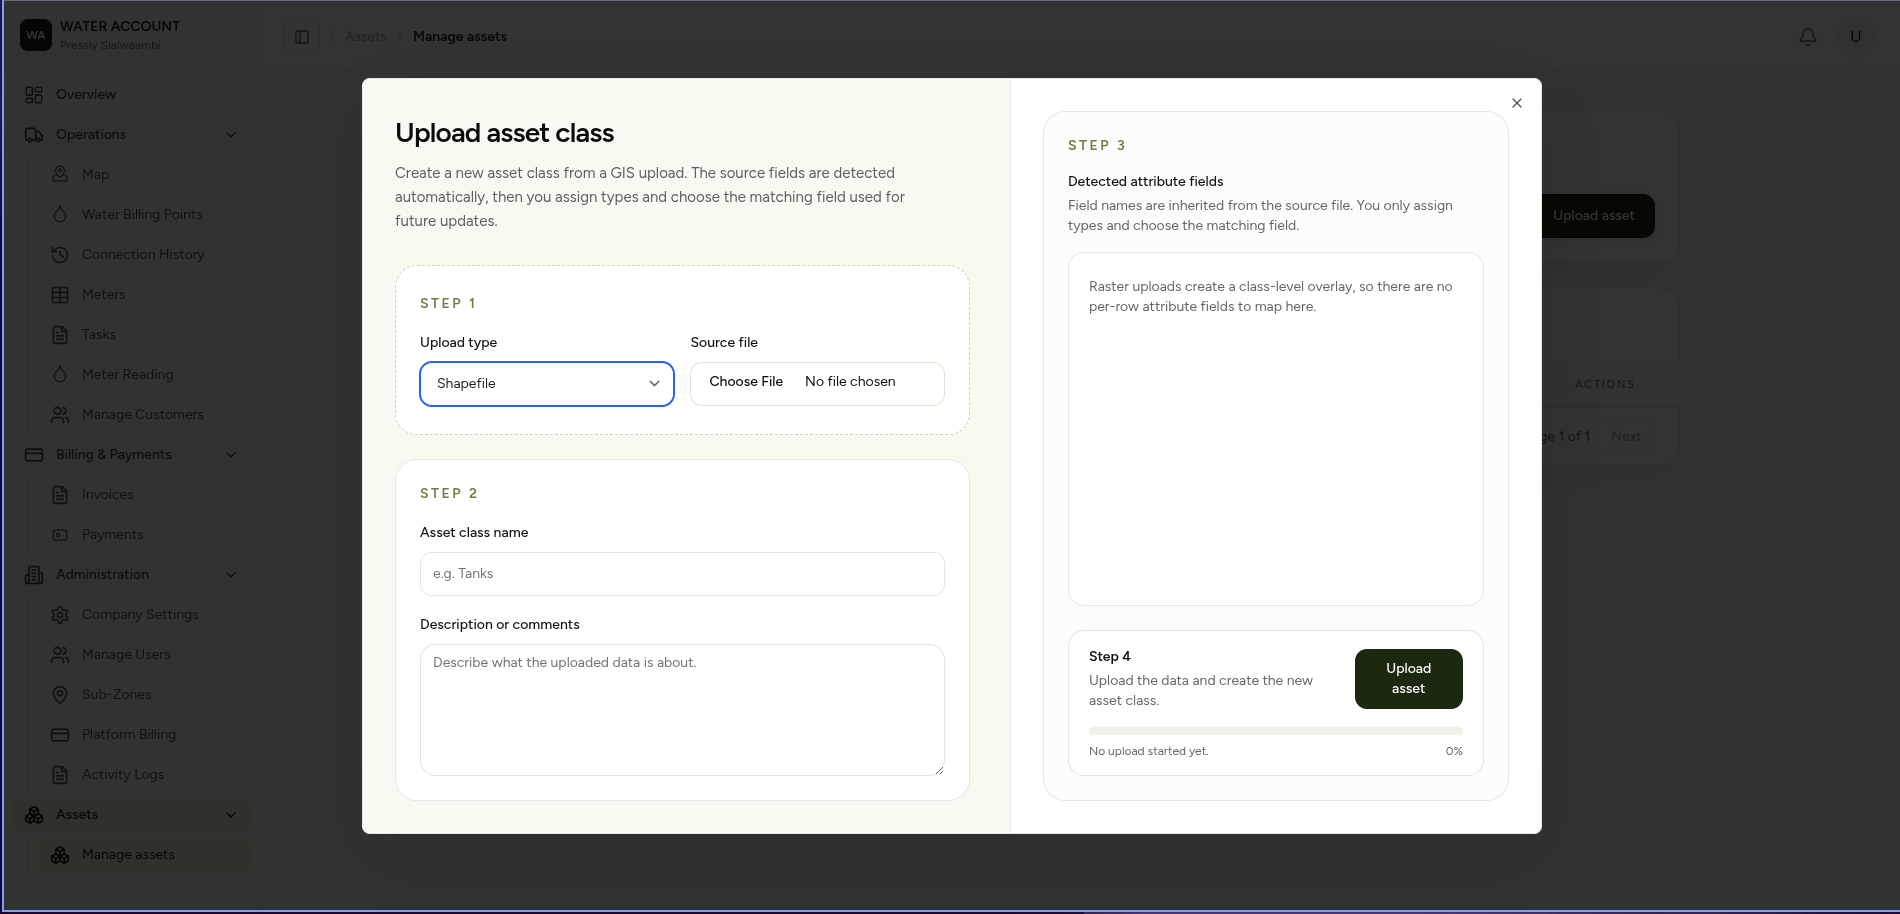Click the Activity Logs file icon

coord(60,774)
